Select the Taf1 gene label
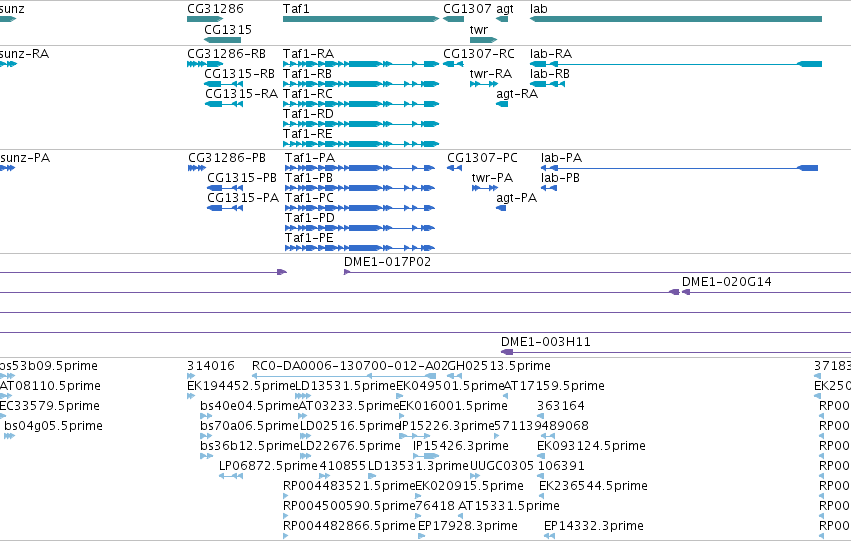 coord(296,9)
